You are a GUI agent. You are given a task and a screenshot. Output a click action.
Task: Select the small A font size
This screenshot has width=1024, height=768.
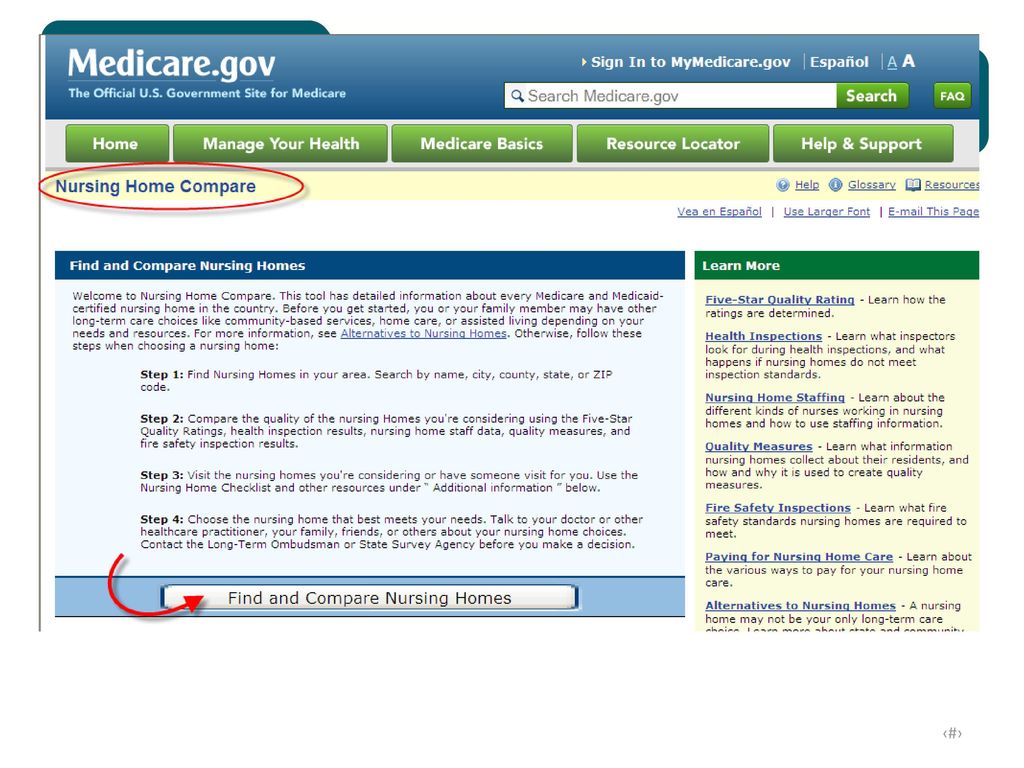coord(892,63)
